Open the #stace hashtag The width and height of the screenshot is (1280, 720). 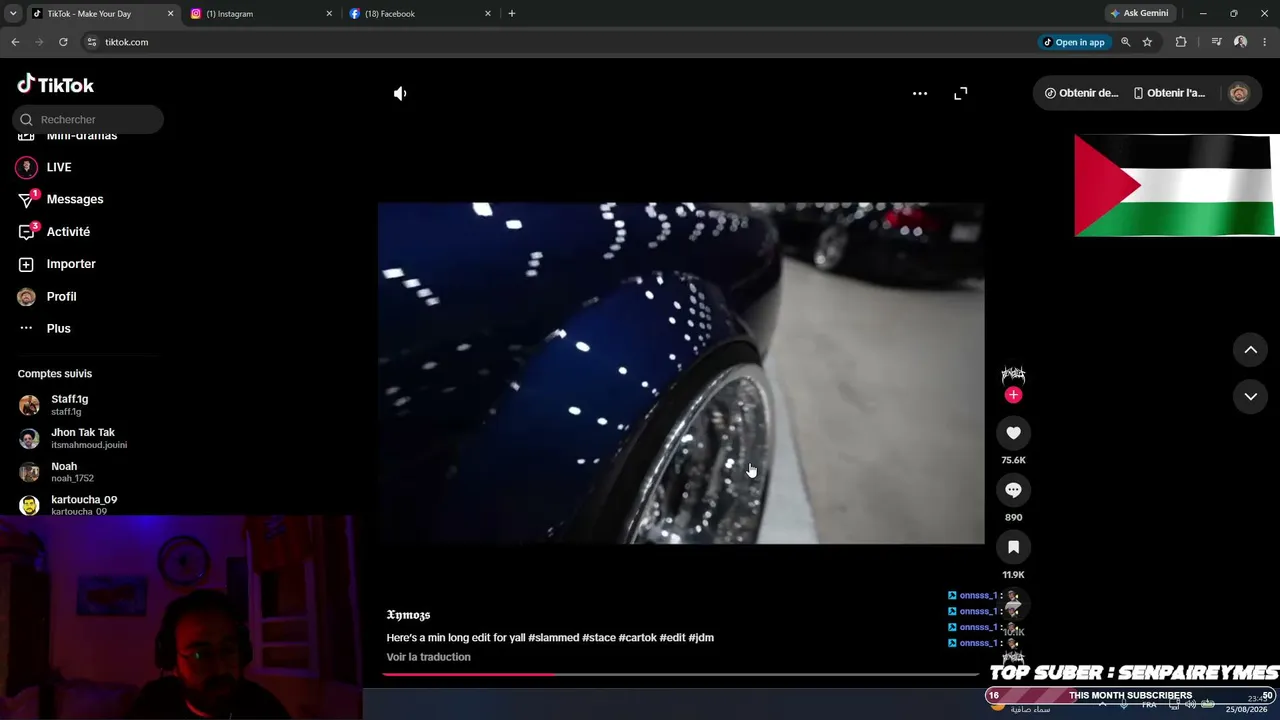[599, 638]
